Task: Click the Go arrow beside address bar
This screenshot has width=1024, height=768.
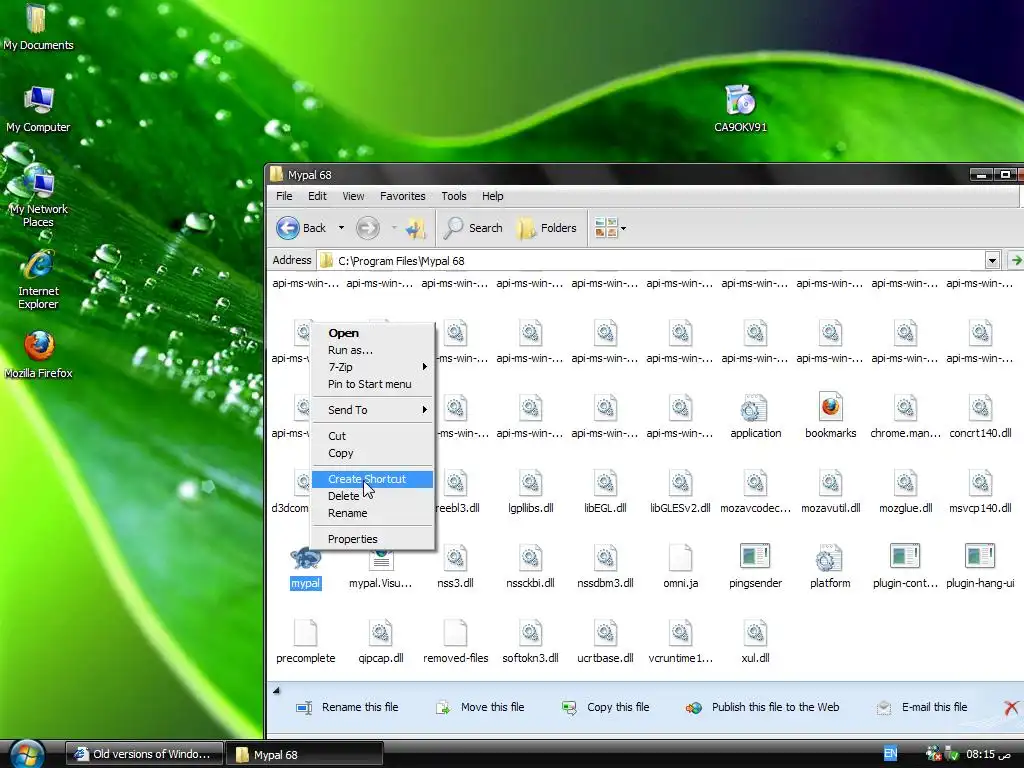Action: (x=1015, y=261)
